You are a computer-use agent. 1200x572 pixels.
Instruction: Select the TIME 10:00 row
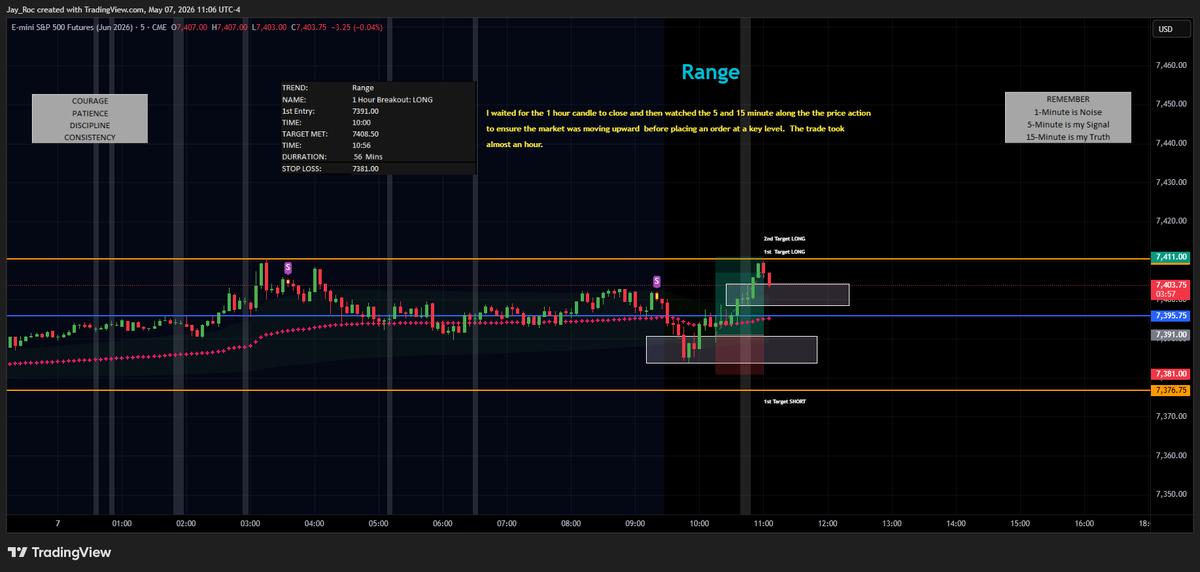(378, 122)
